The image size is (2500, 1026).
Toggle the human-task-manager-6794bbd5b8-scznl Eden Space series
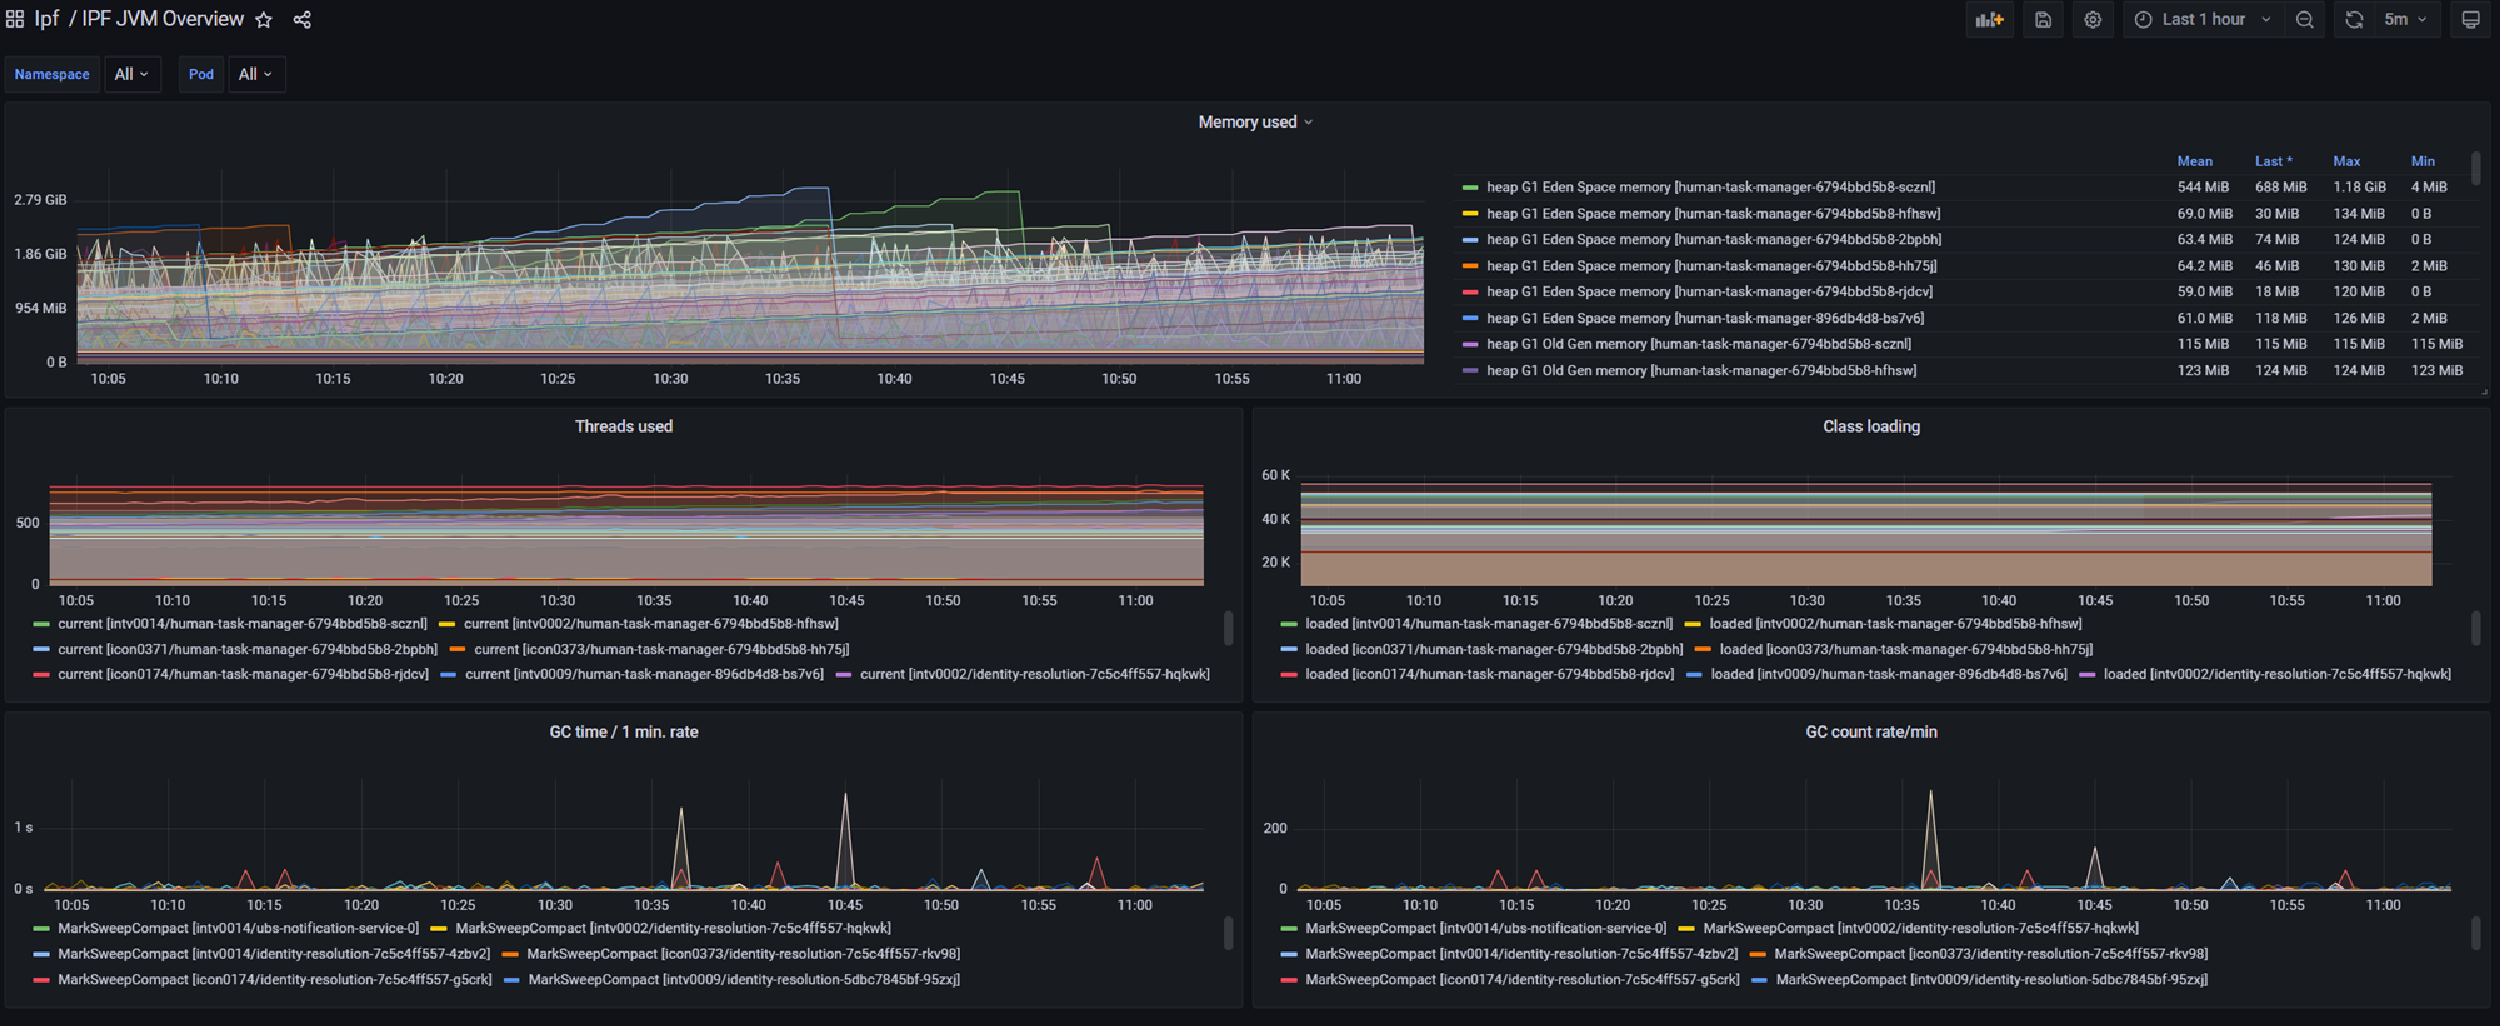[x=1709, y=187]
